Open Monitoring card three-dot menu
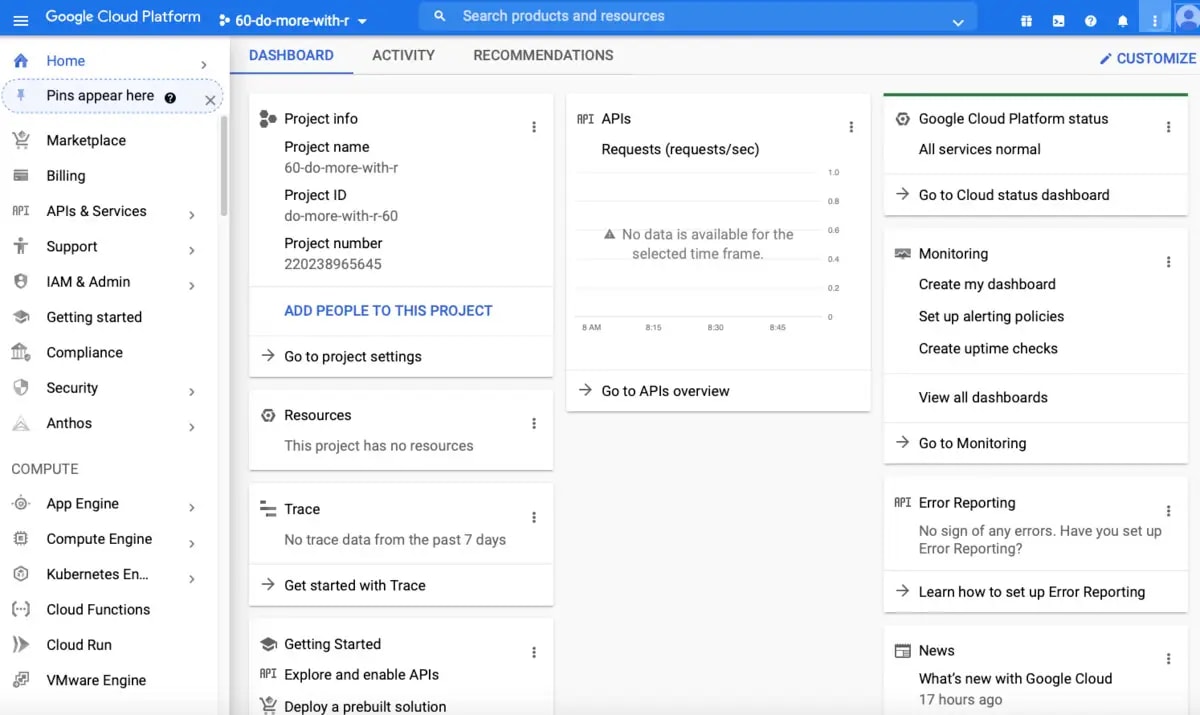 pos(1168,262)
